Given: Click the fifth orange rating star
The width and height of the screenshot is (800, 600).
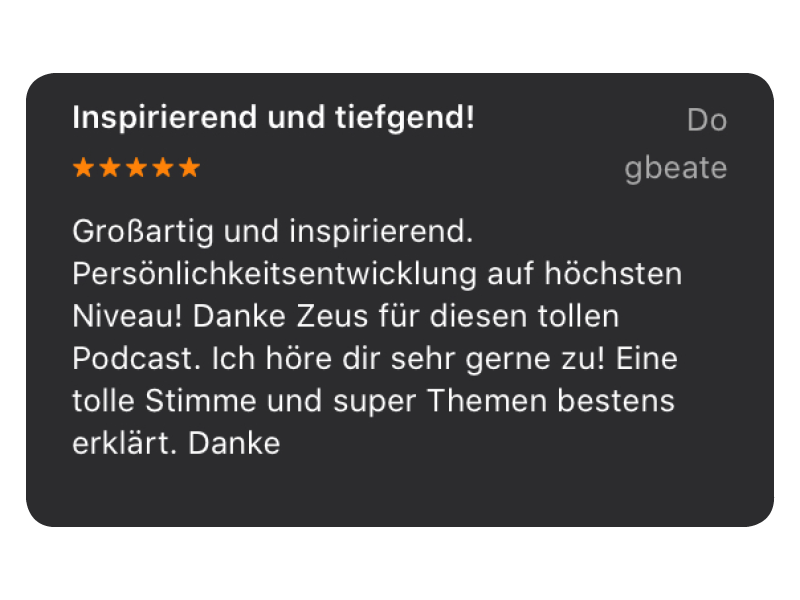Looking at the screenshot, I should (189, 167).
